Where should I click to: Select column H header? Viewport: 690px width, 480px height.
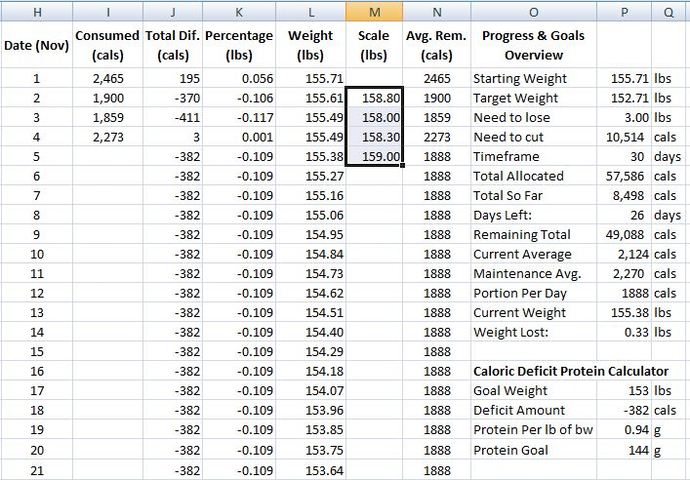click(x=37, y=12)
